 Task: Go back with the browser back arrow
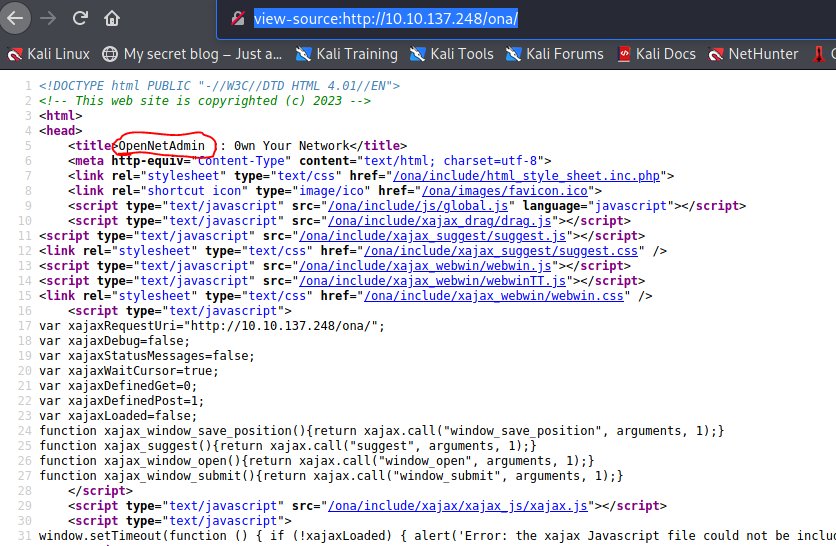(14, 18)
